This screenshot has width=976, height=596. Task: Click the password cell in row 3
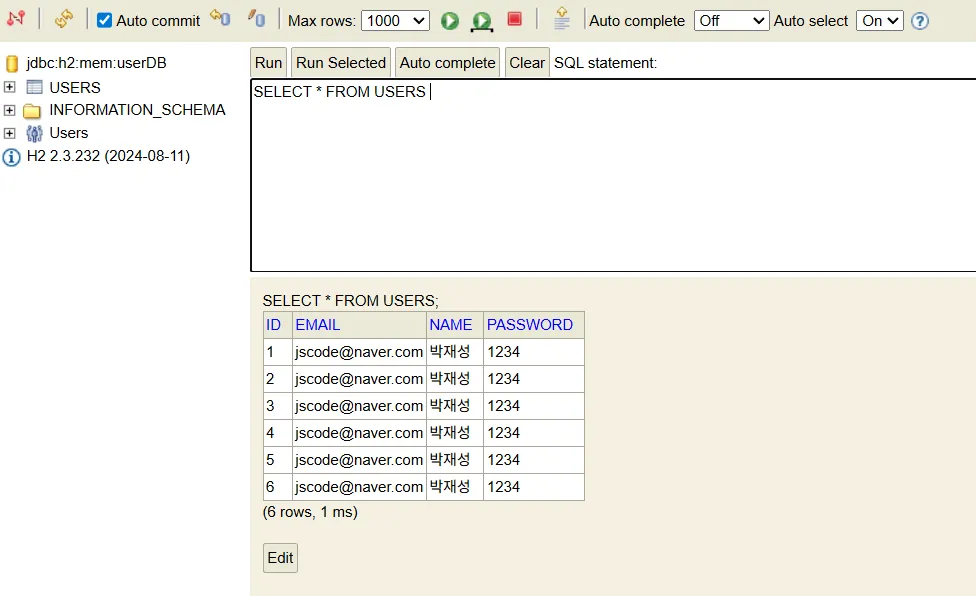[533, 406]
